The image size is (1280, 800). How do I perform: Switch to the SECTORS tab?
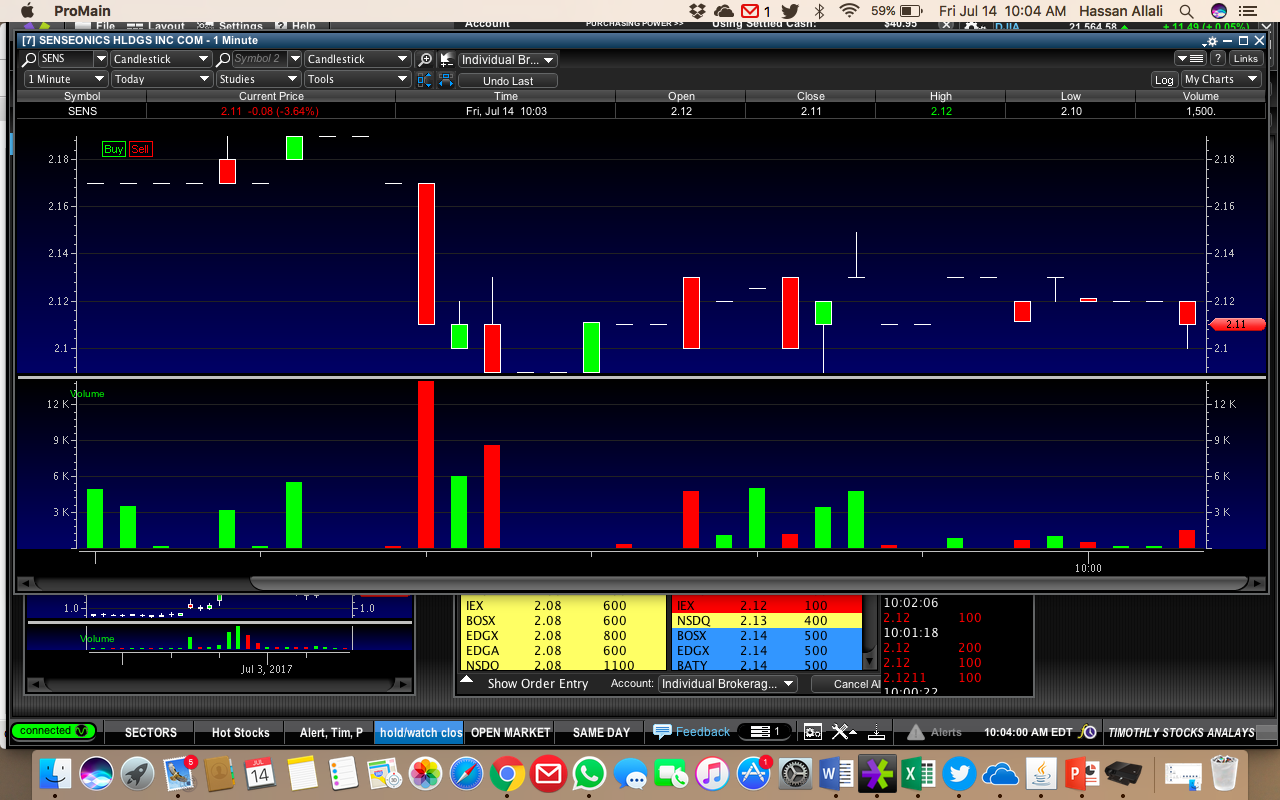[x=151, y=732]
